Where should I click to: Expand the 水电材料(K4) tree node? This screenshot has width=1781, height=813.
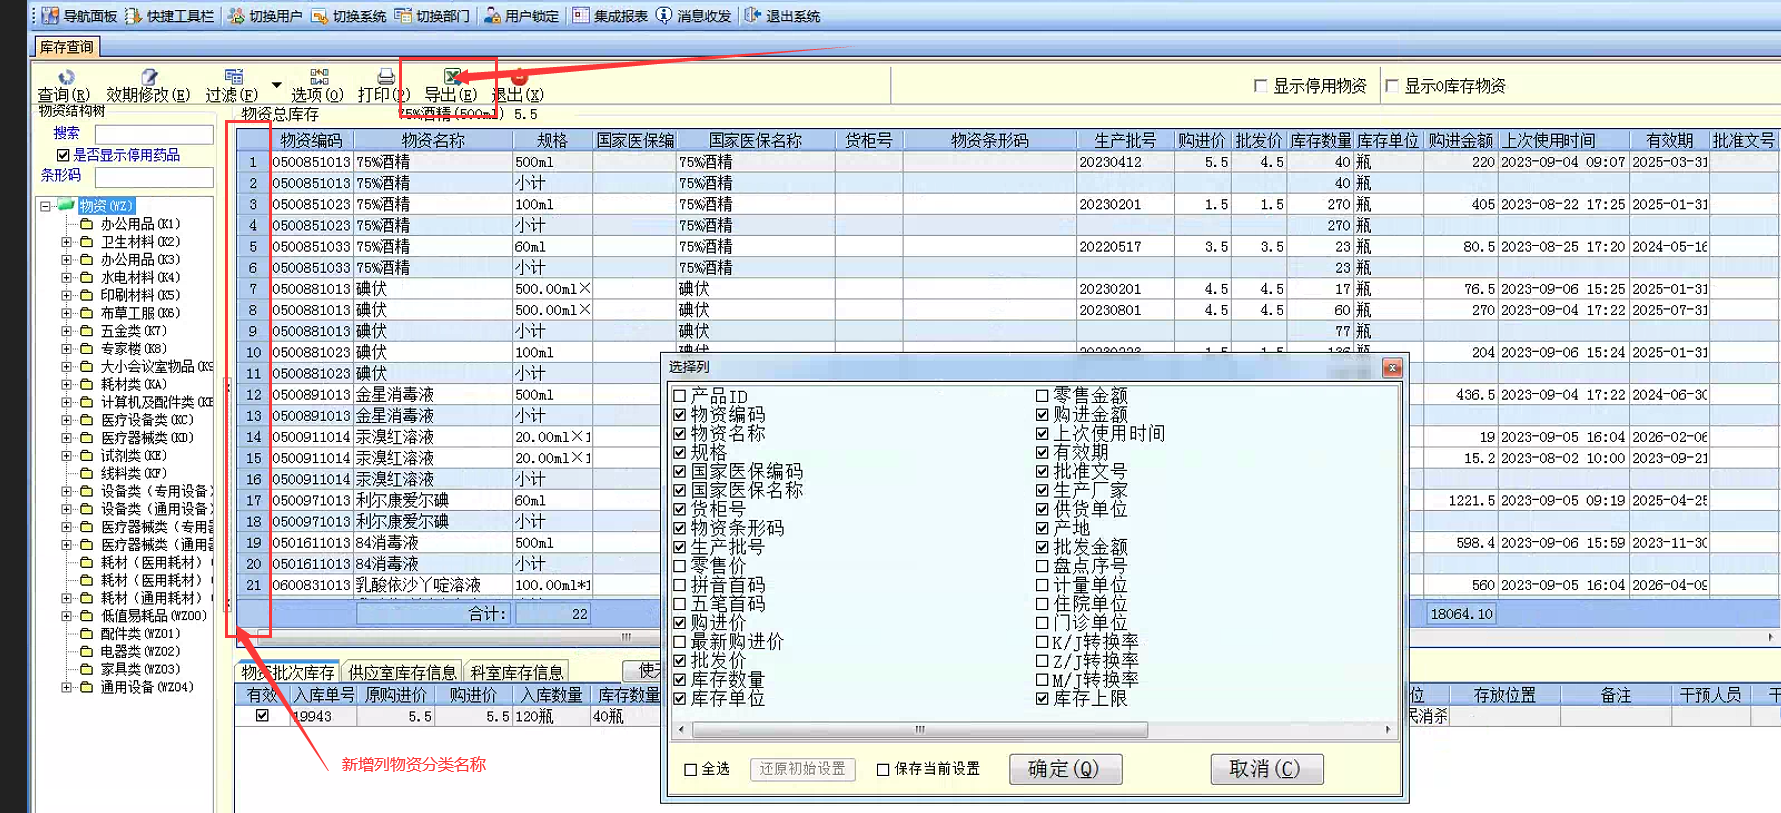pos(66,278)
